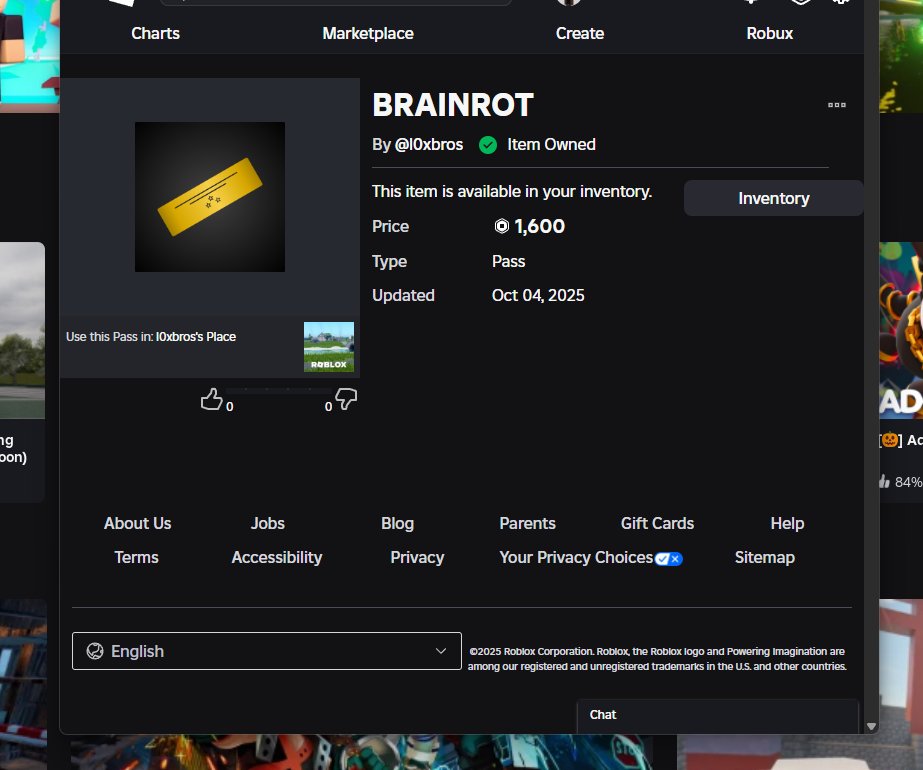Click the Item Owned status text
923x770 pixels.
(x=552, y=144)
